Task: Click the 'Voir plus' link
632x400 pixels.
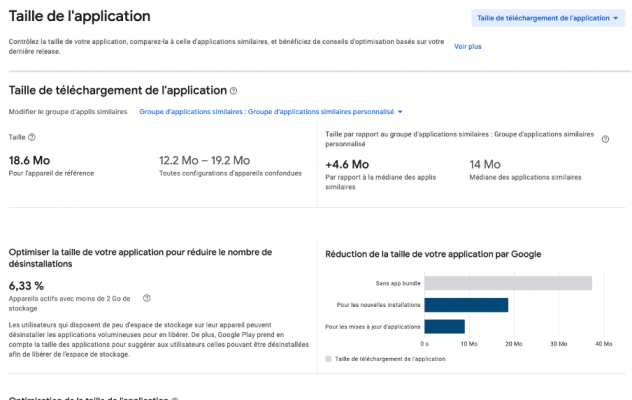Action: click(467, 46)
